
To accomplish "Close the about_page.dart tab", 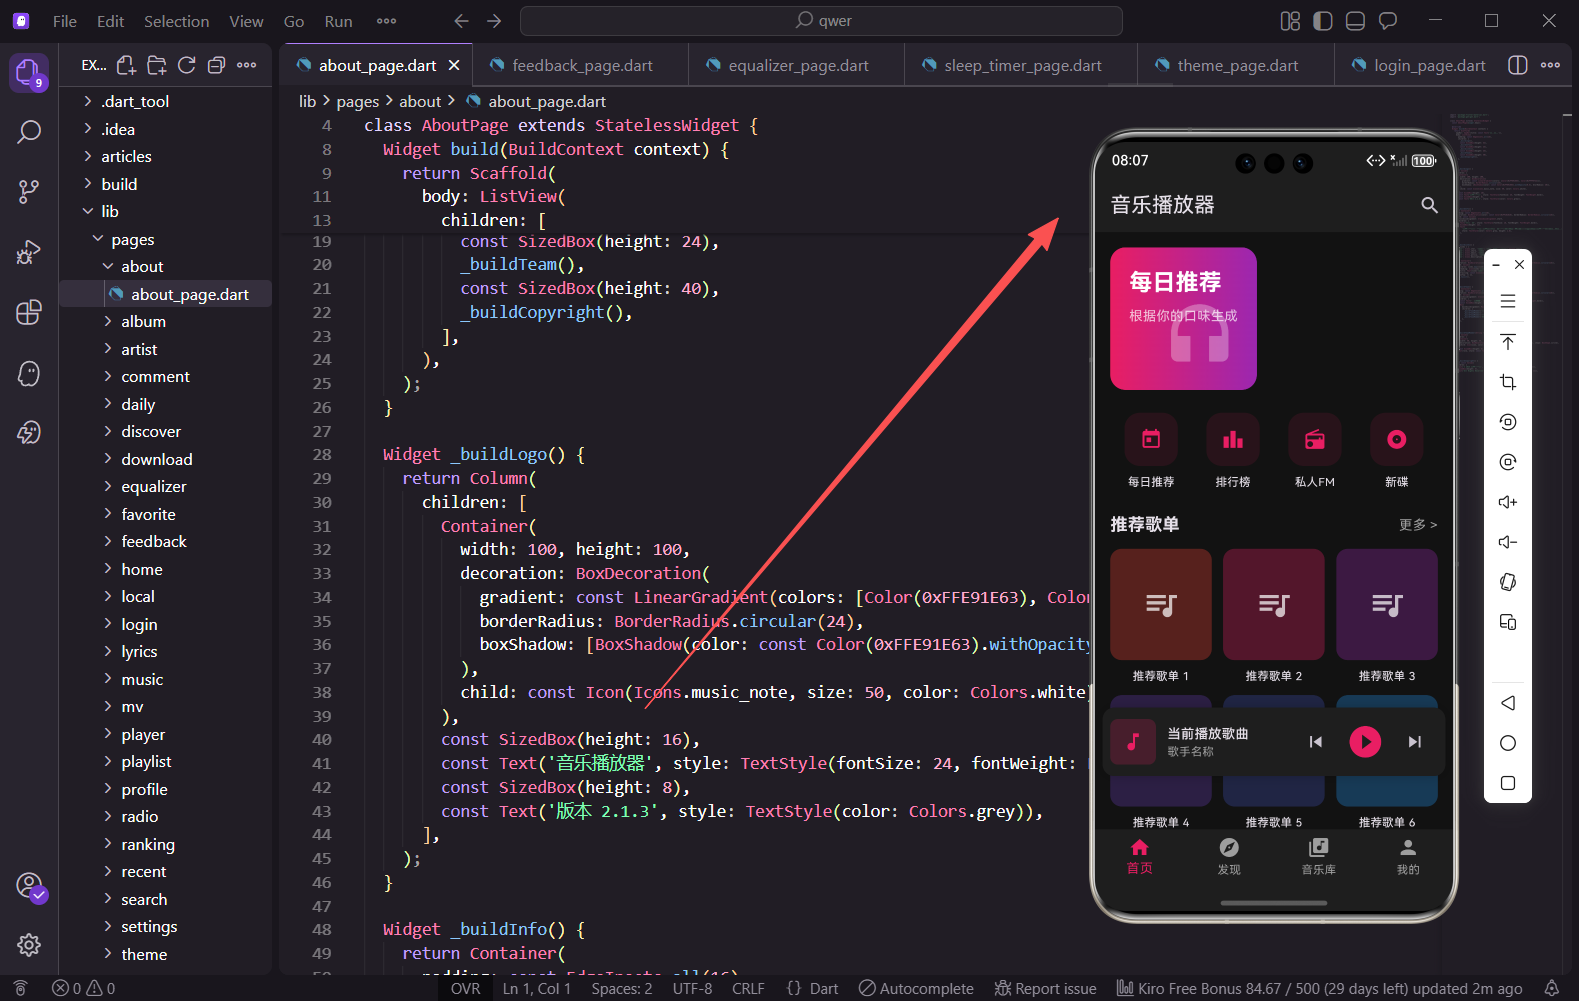I will point(454,65).
